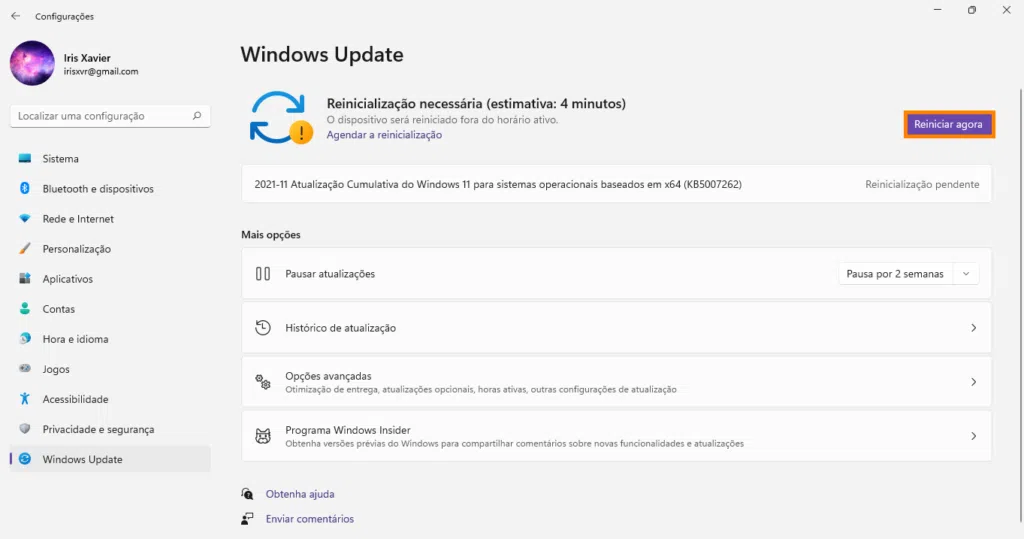
Task: Click the Windows Update sidebar icon
Action: tap(25, 459)
